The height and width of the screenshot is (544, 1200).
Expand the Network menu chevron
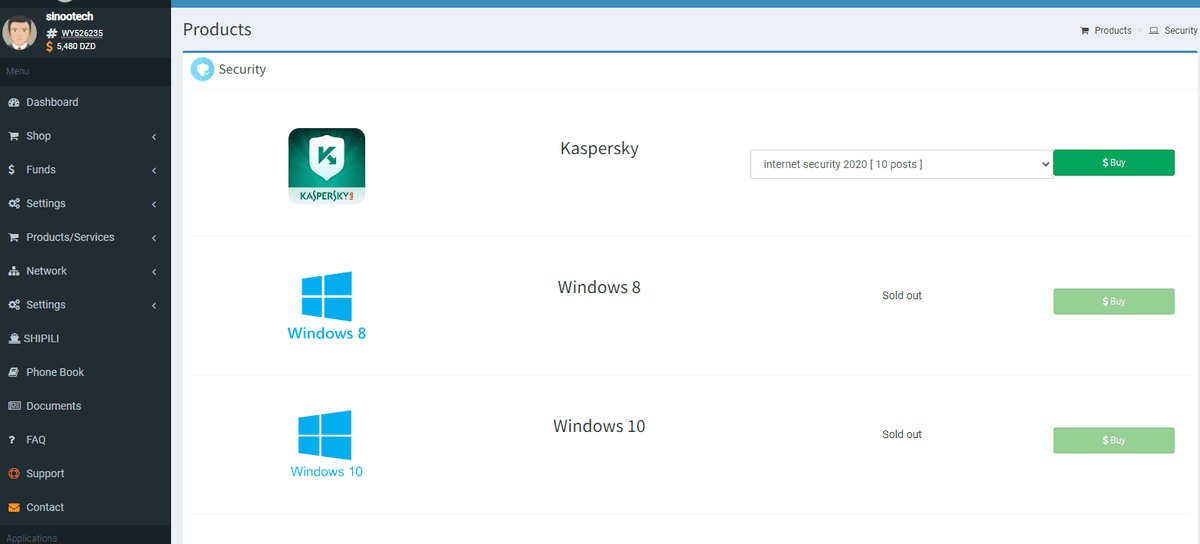pos(154,272)
